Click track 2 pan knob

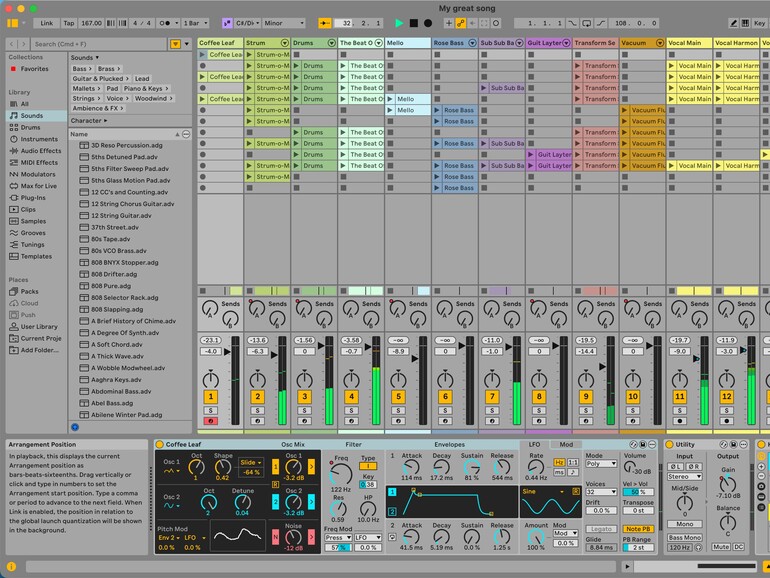[x=257, y=380]
